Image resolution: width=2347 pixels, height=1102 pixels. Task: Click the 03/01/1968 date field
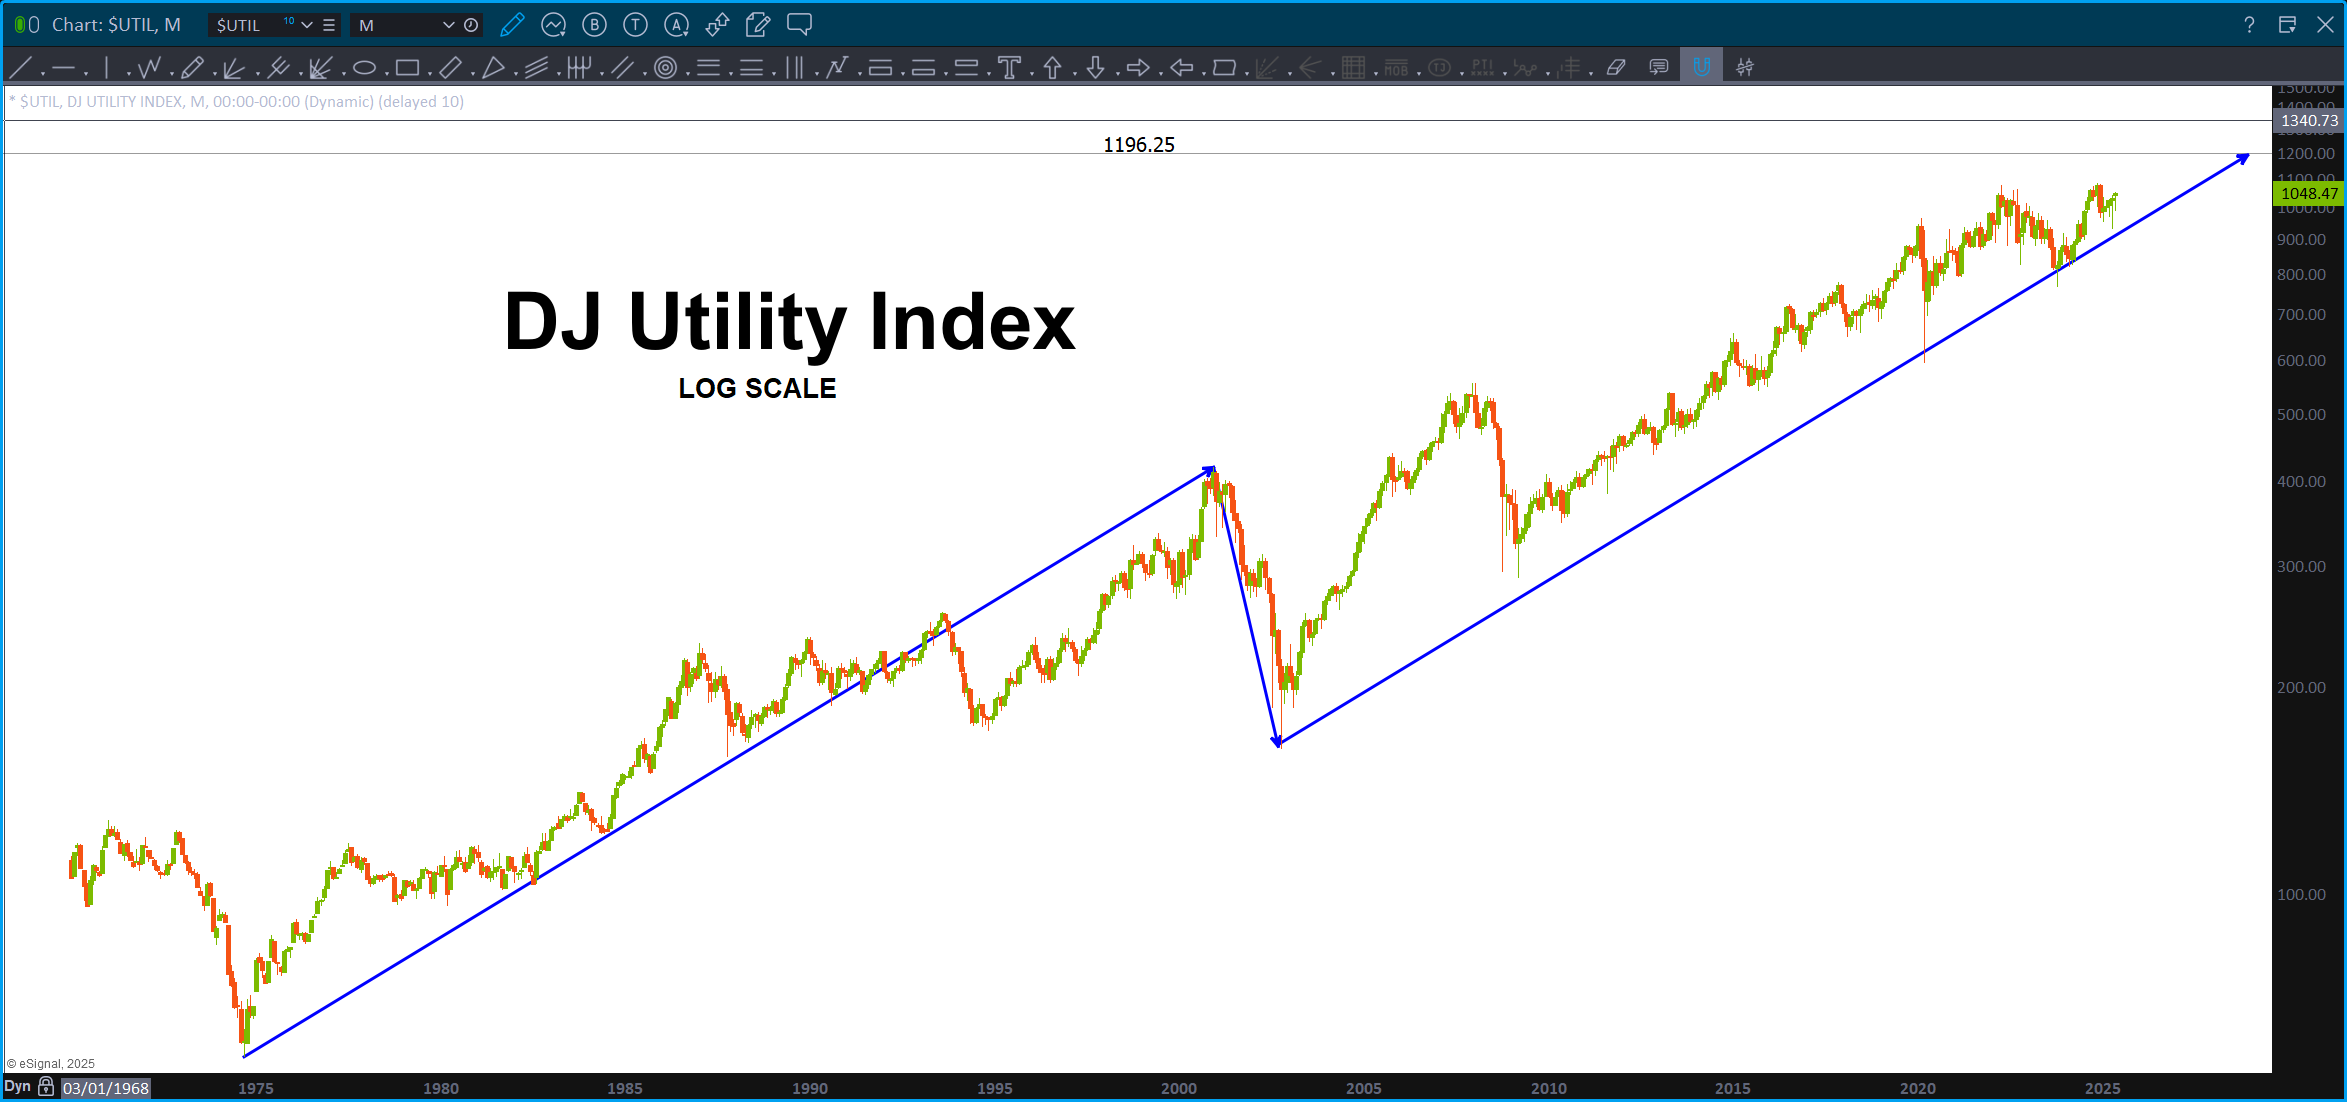[x=106, y=1088]
